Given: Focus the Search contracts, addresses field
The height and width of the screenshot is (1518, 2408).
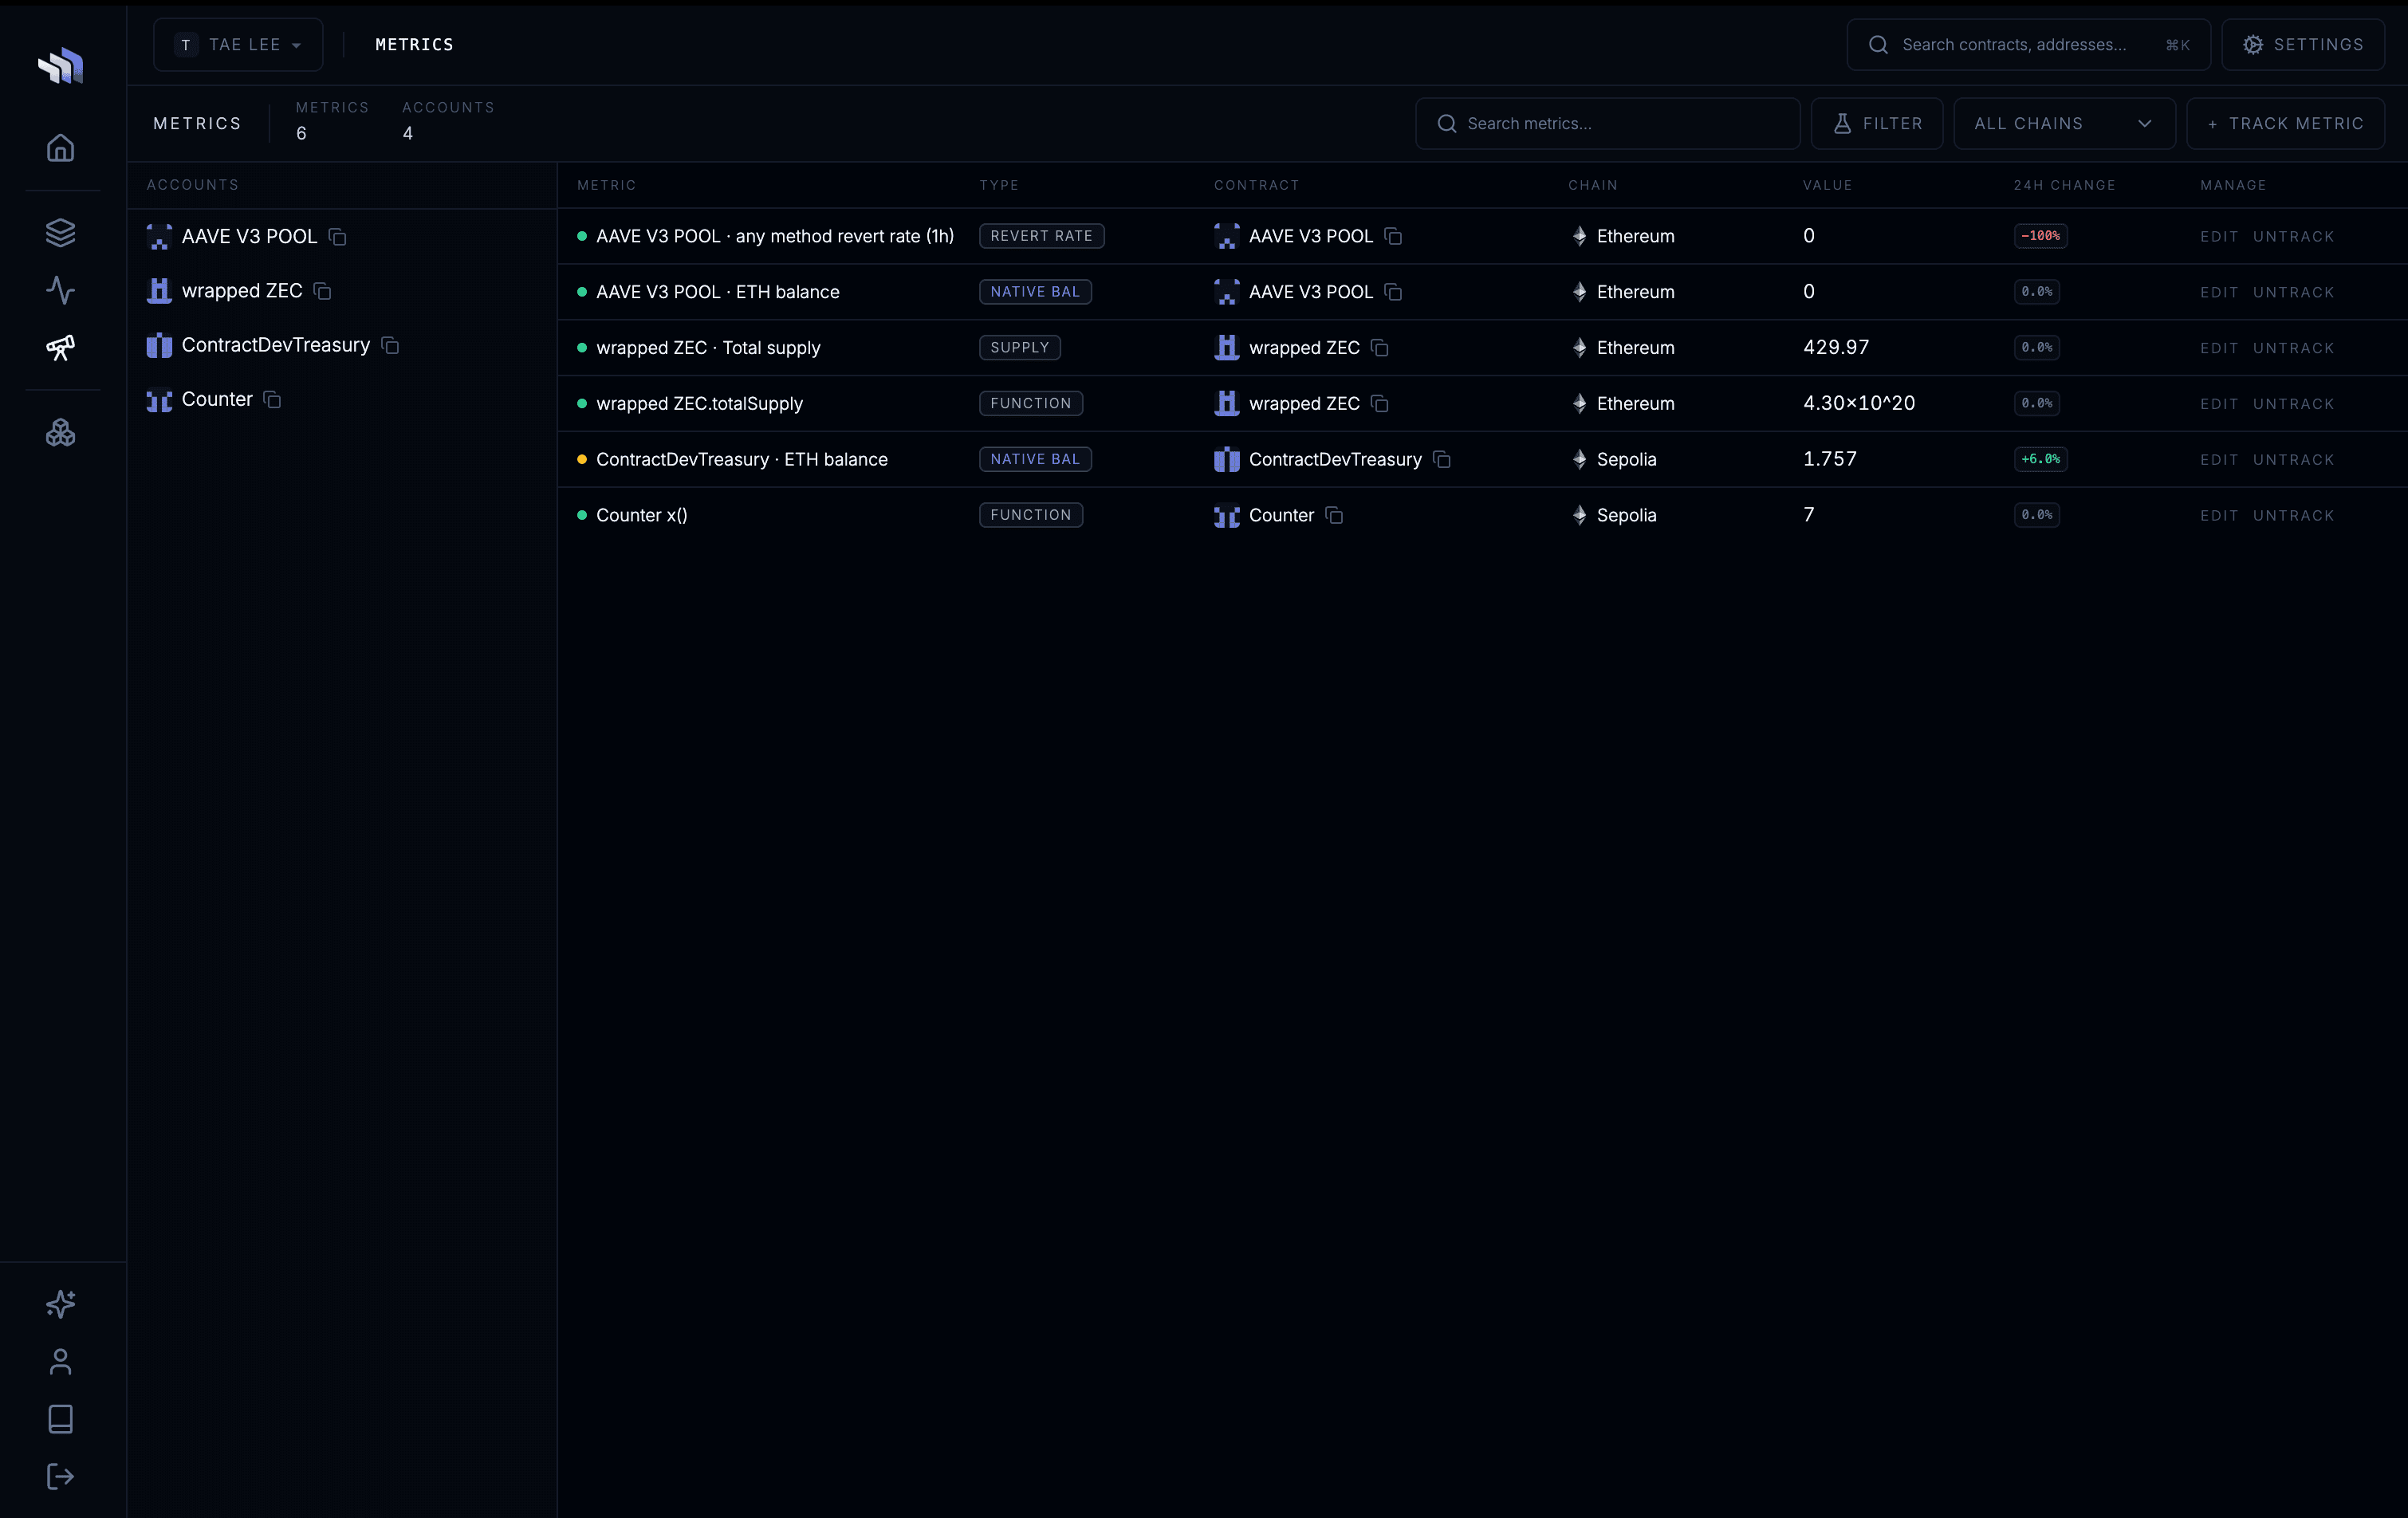Looking at the screenshot, I should coord(2028,44).
